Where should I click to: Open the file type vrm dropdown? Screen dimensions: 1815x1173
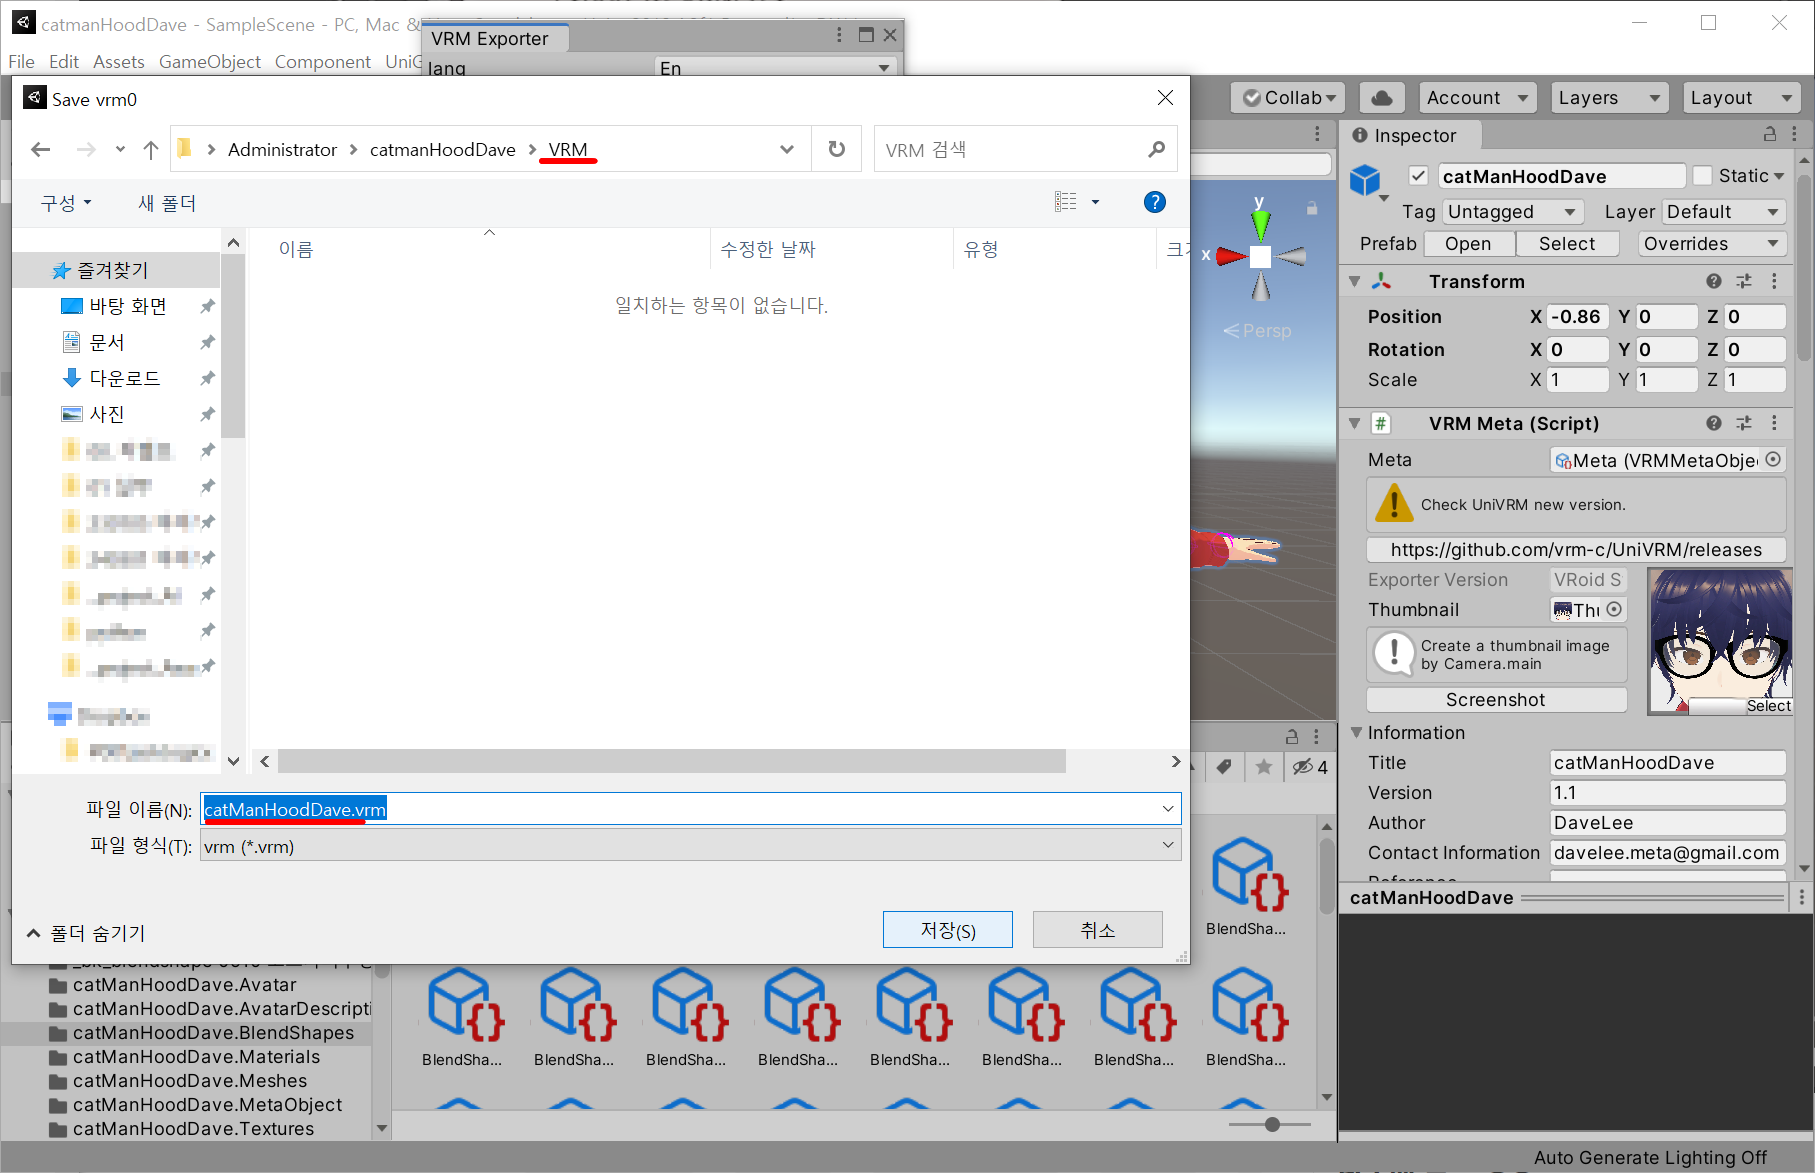pos(690,847)
